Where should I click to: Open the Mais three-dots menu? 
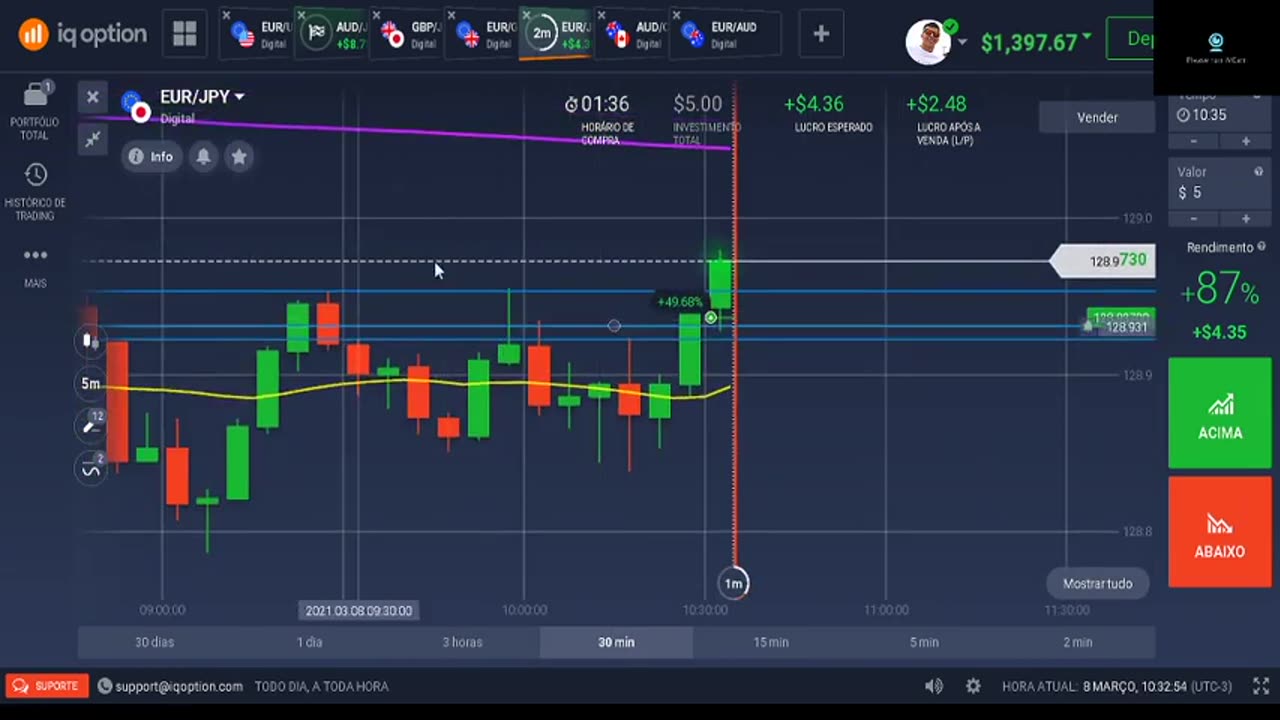[36, 256]
